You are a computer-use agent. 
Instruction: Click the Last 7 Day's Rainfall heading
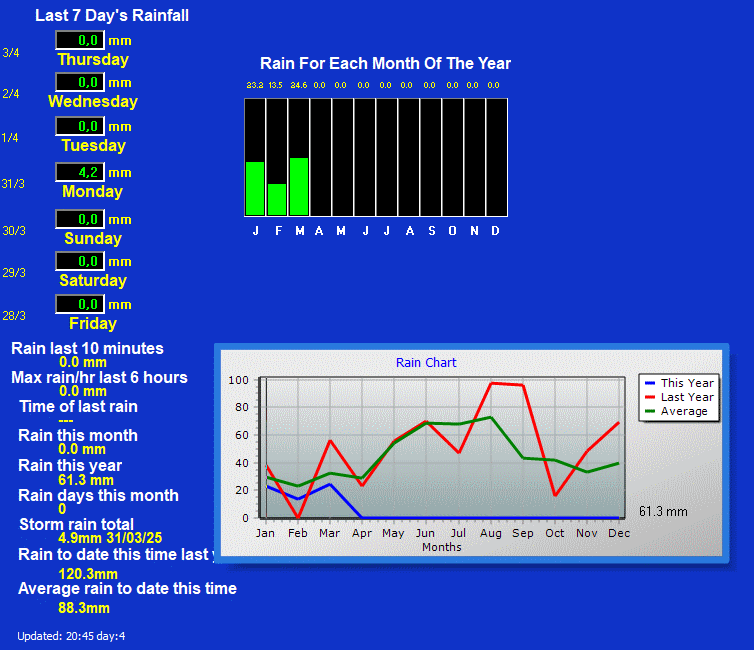pyautogui.click(x=112, y=16)
